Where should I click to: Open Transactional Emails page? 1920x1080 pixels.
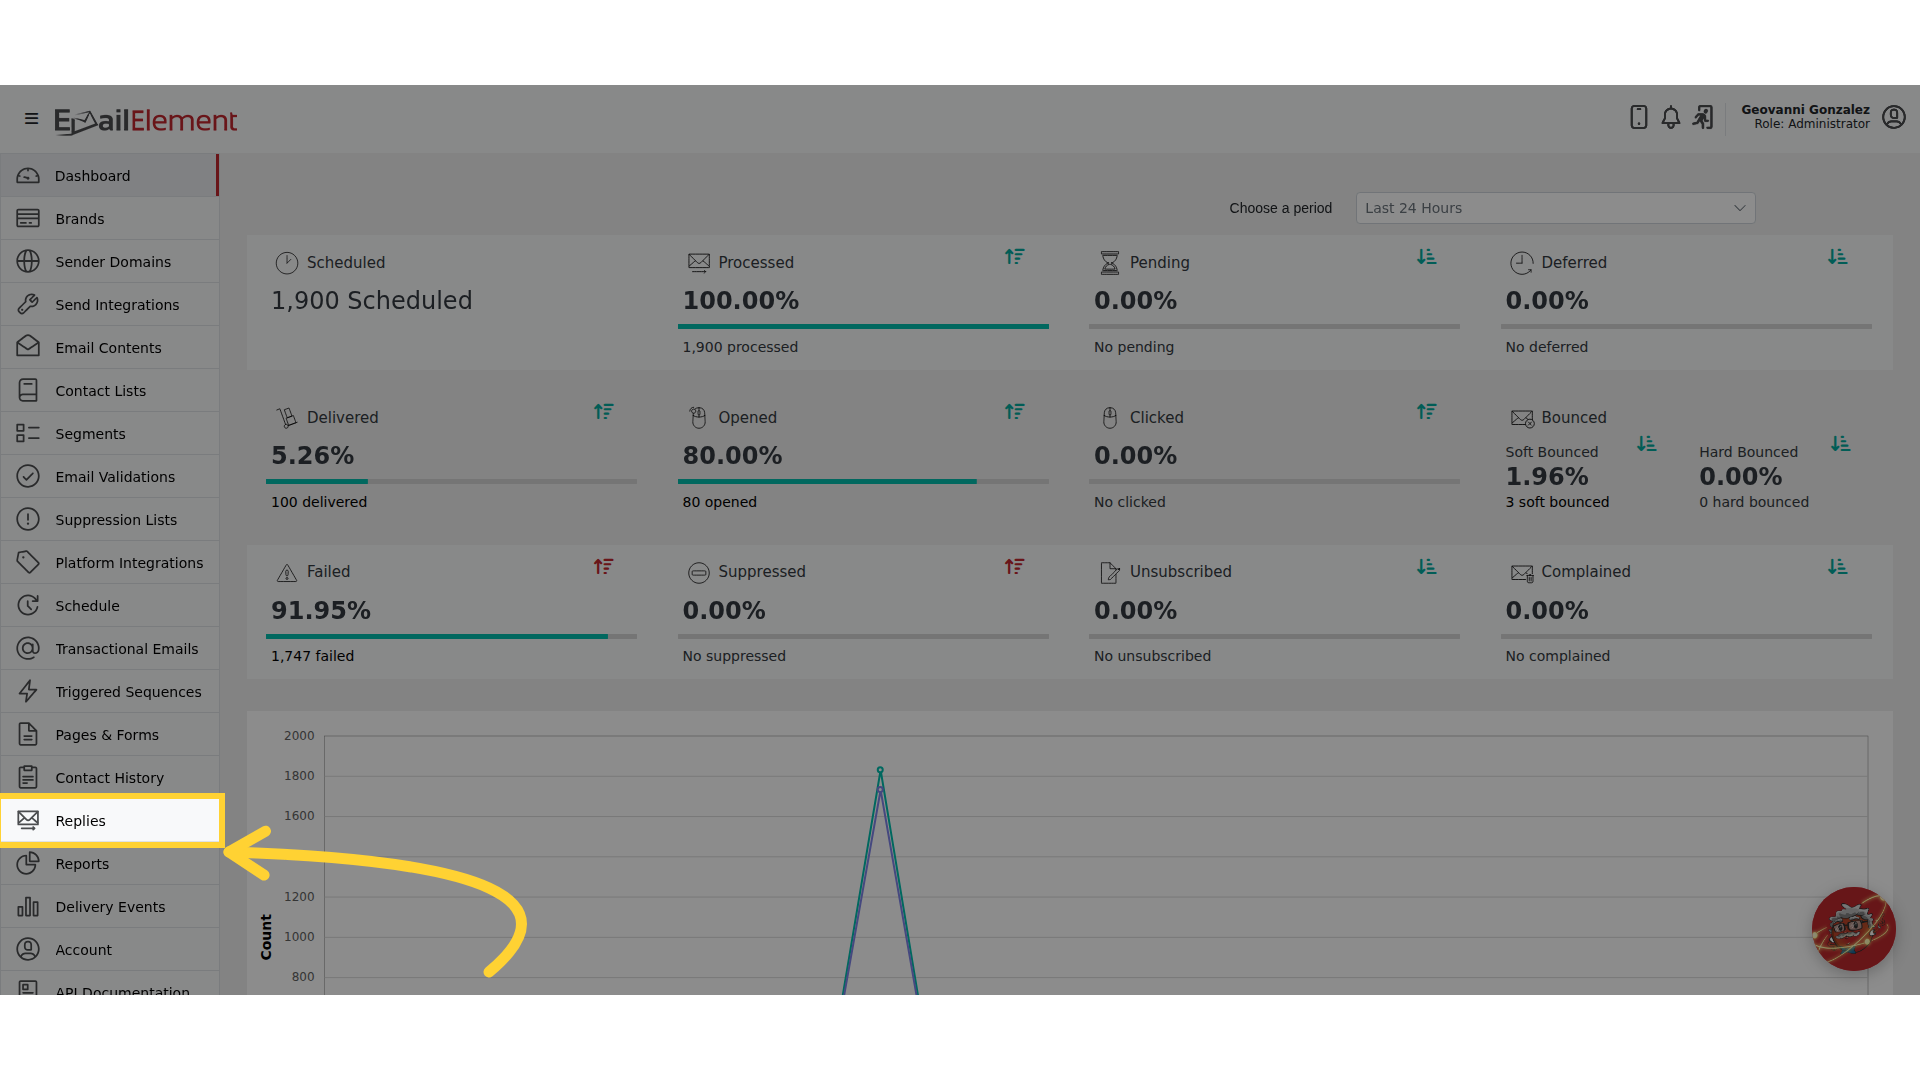coord(110,649)
